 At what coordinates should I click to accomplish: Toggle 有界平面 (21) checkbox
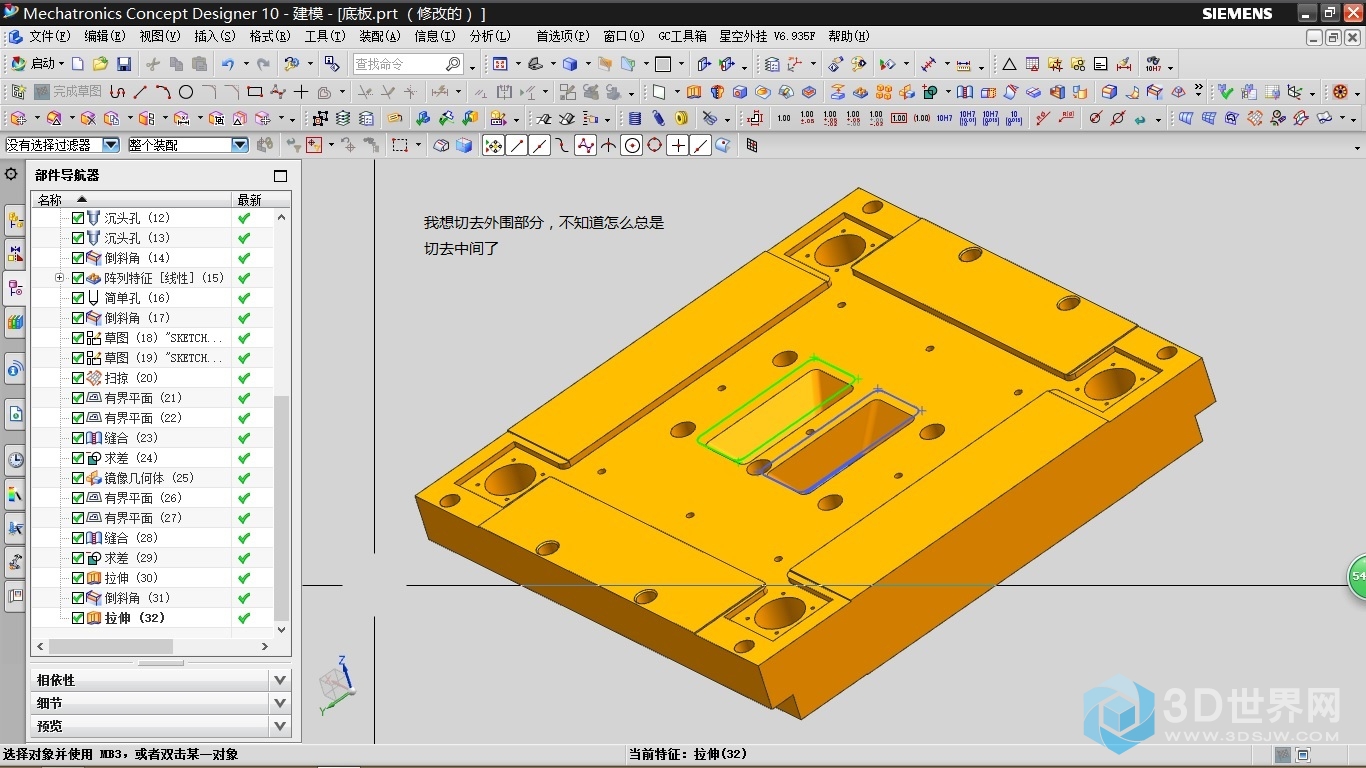pos(78,398)
